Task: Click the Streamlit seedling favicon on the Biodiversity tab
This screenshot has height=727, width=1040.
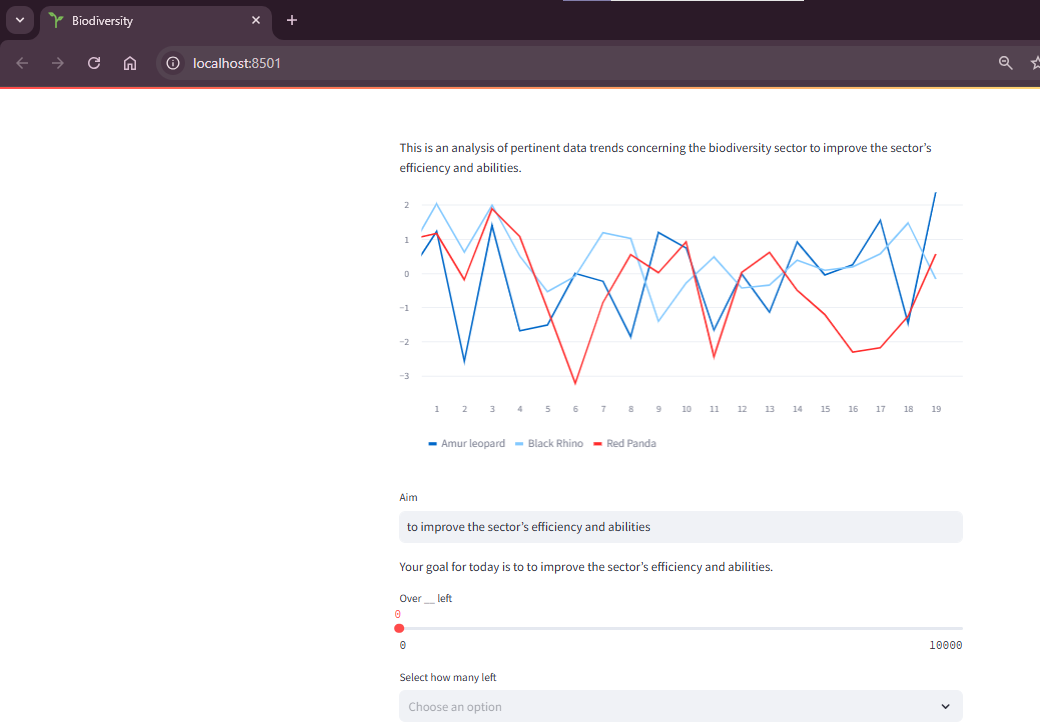Action: (55, 20)
